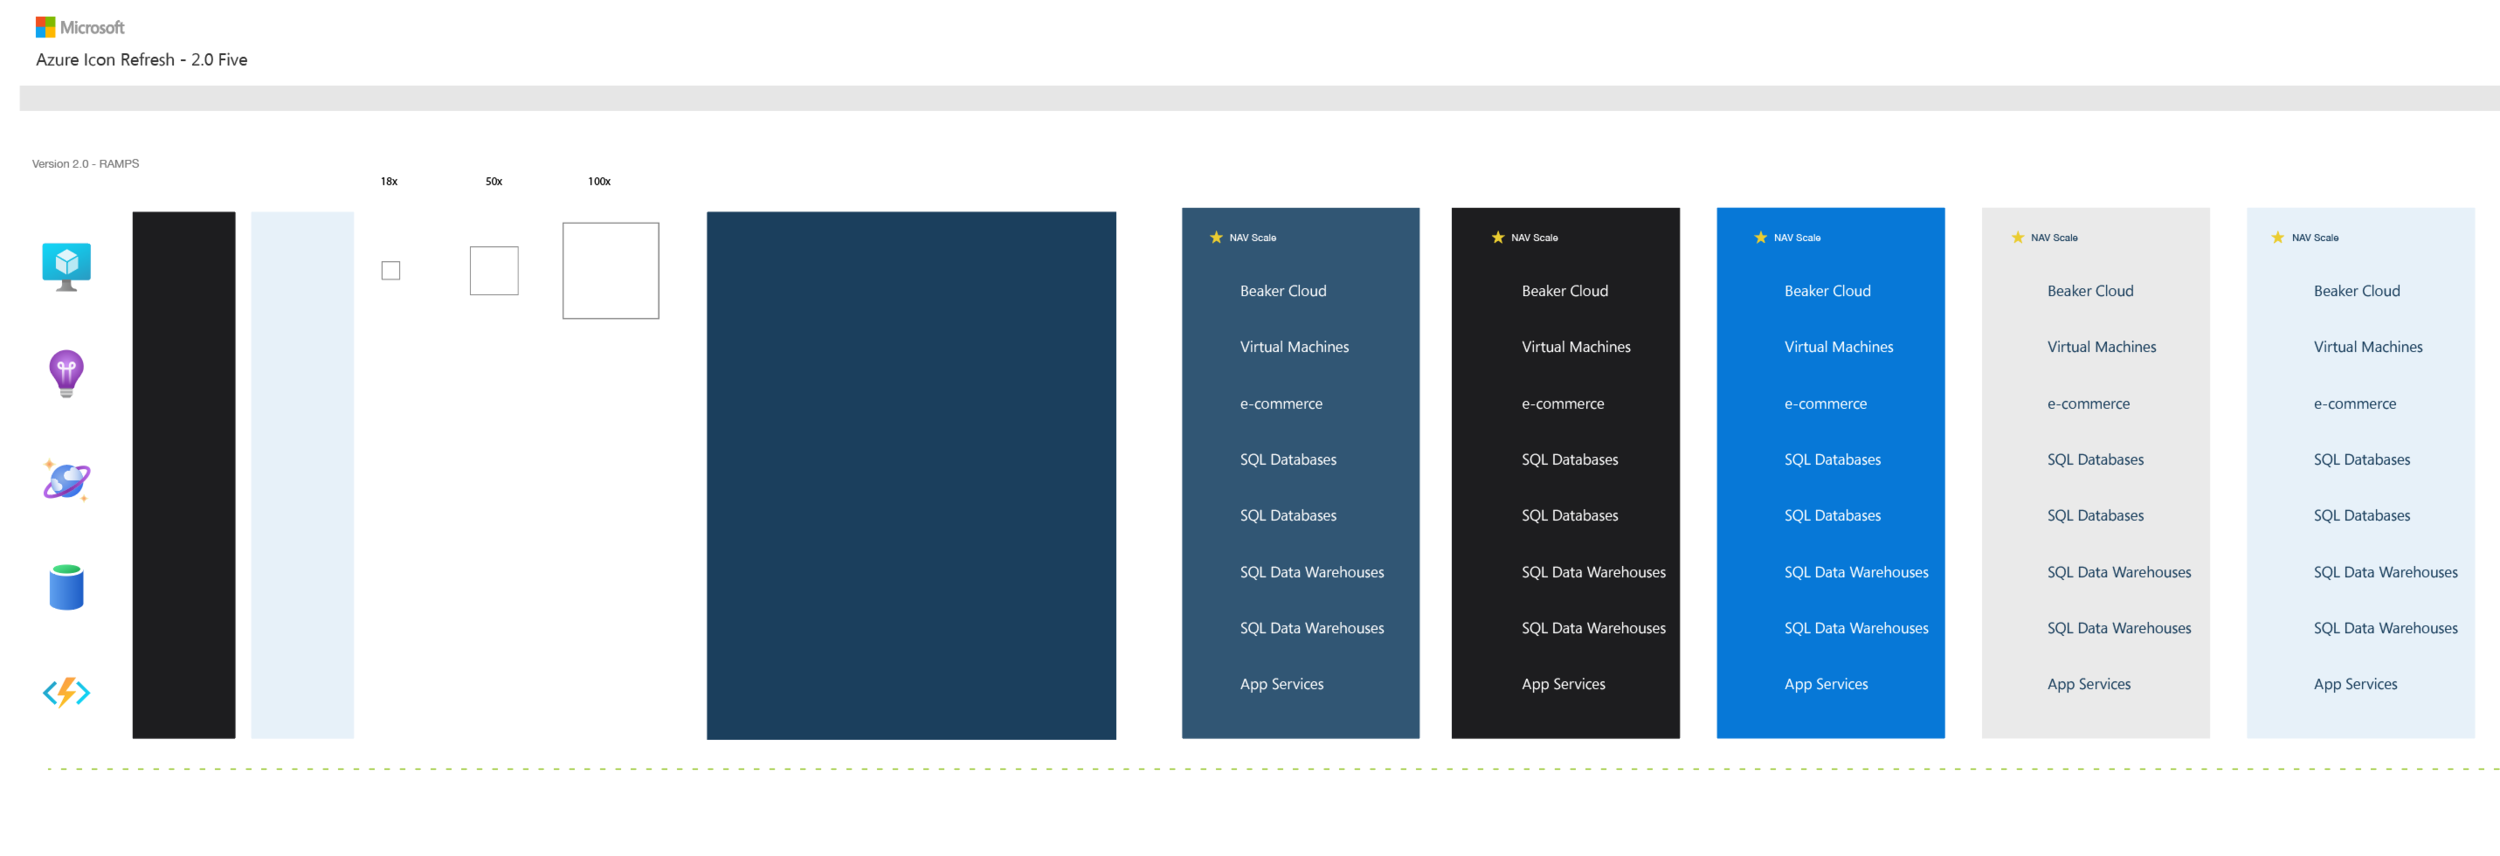Go to Virtual Machines in pale blue panel
The width and height of the screenshot is (2500, 856).
point(2368,347)
